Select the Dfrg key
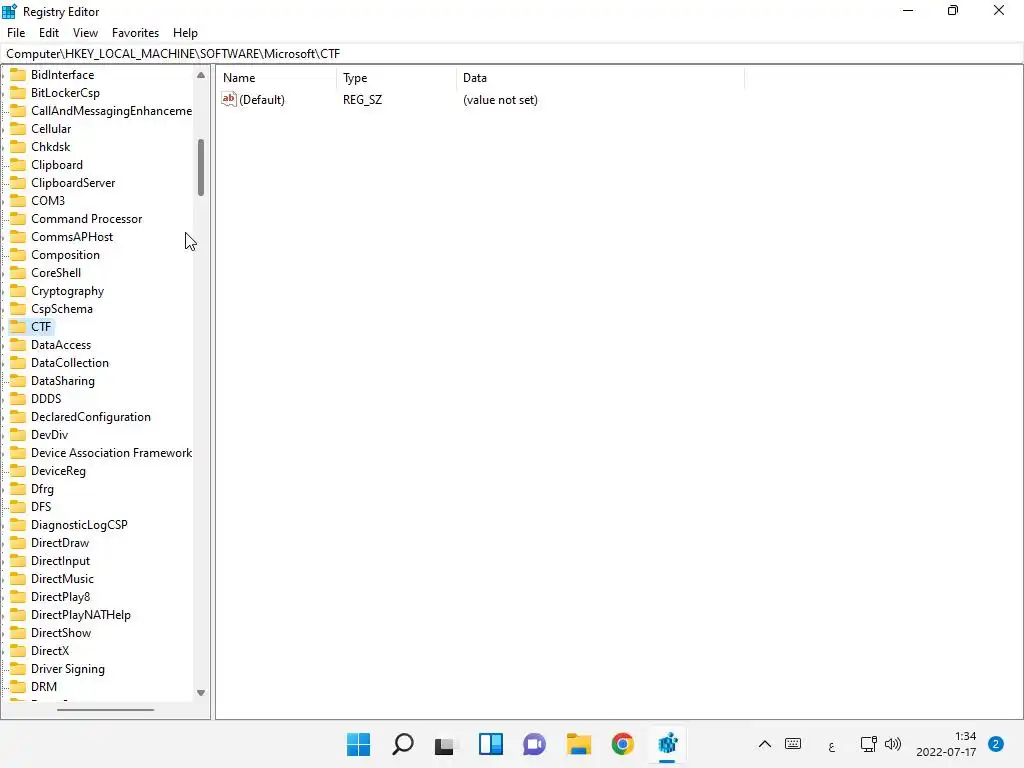 [x=42, y=488]
